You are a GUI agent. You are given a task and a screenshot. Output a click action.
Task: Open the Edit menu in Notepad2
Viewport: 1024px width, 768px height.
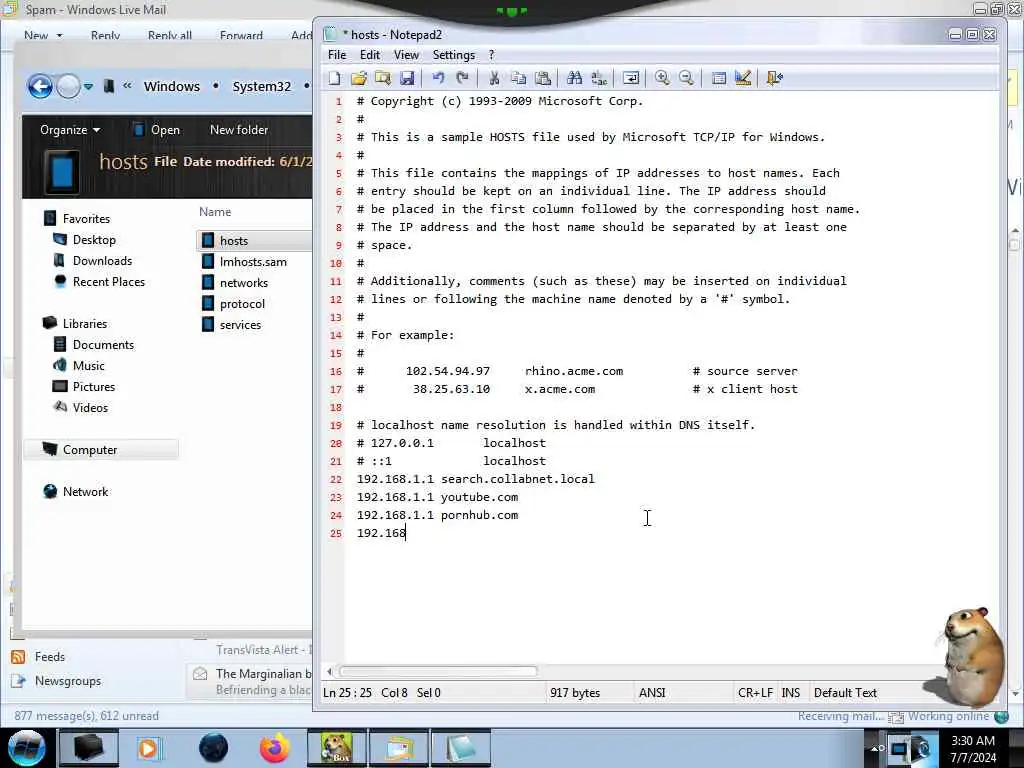[370, 55]
